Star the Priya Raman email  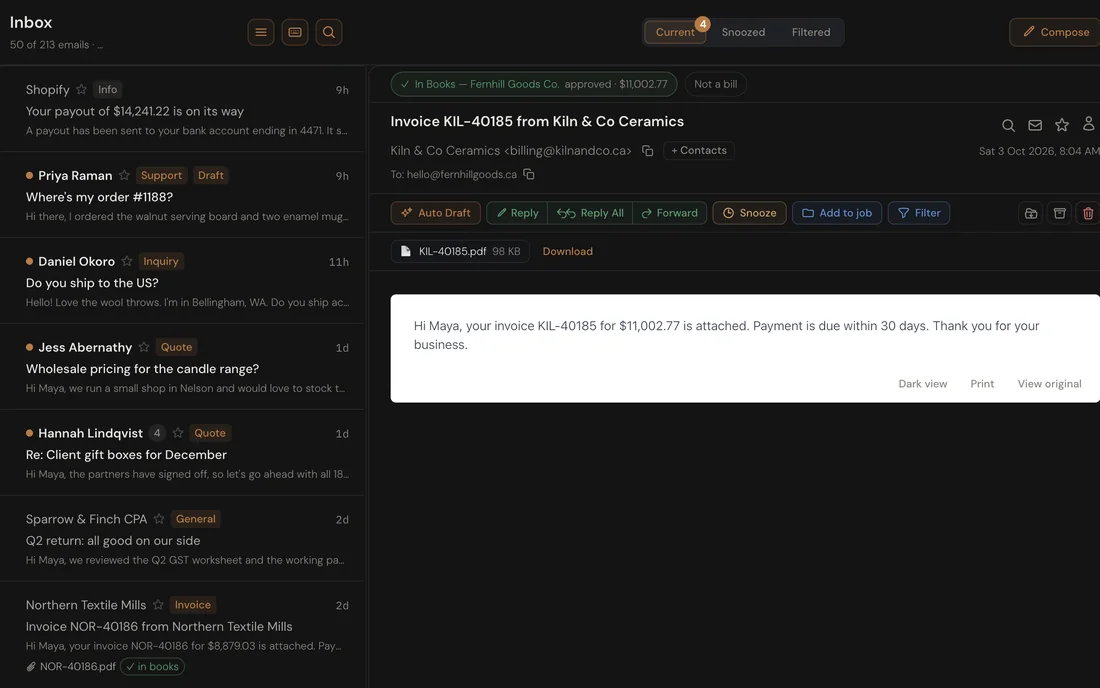(124, 175)
